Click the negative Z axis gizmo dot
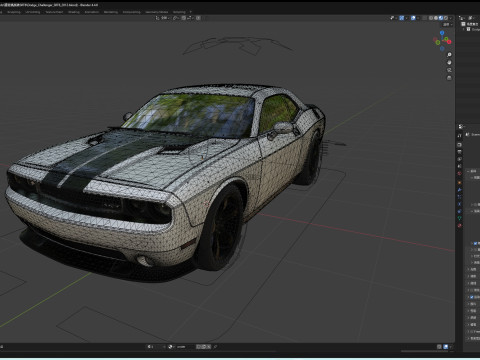This screenshot has height=360, width=480. click(x=442, y=49)
